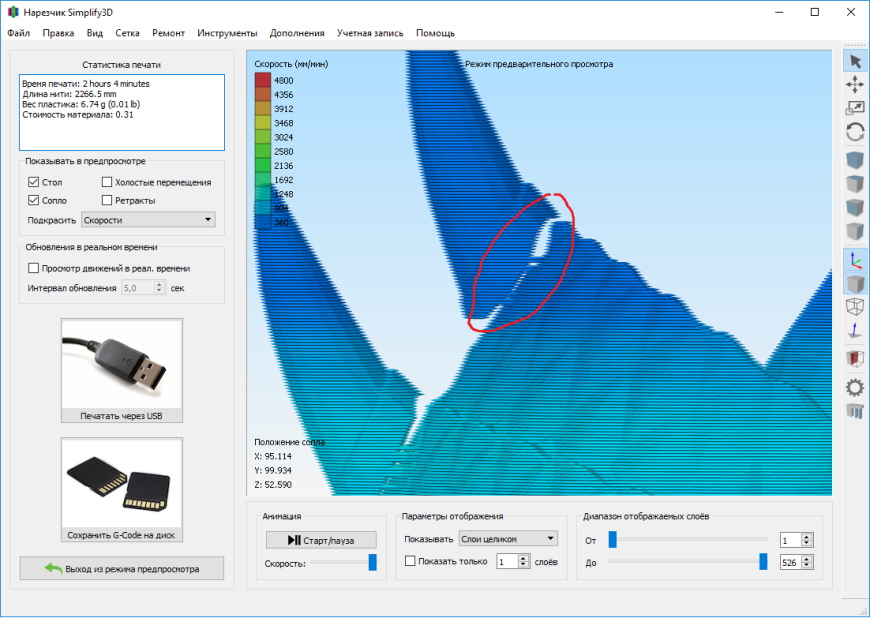870x618 pixels.
Task: Enable Ретракты checkbox
Action: coord(107,200)
